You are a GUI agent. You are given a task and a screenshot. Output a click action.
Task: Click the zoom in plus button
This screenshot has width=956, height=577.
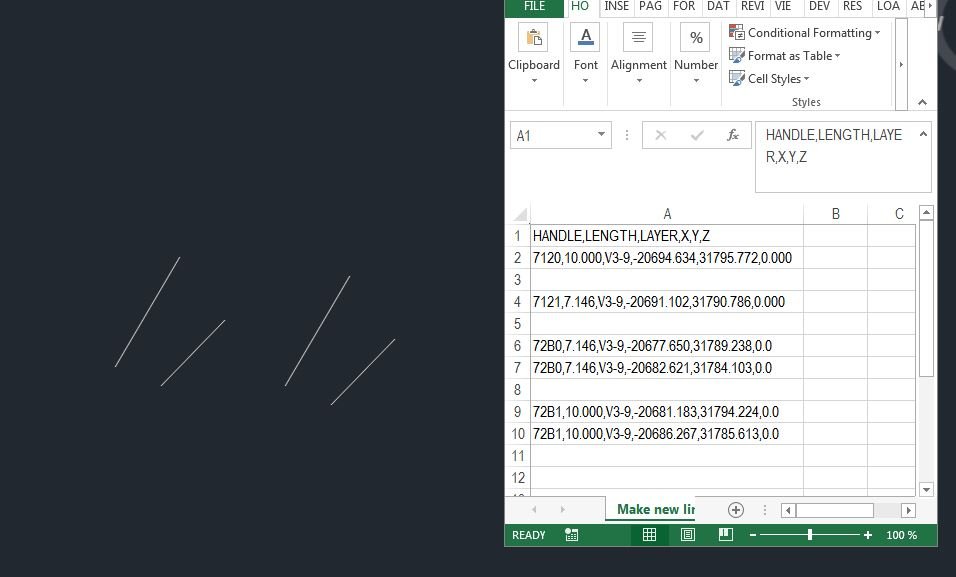point(868,535)
